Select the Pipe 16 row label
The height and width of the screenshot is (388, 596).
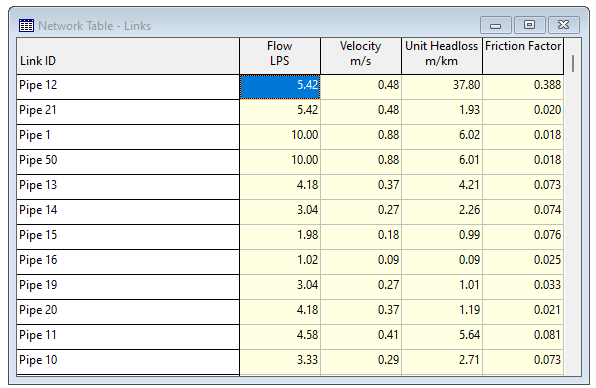pos(128,262)
